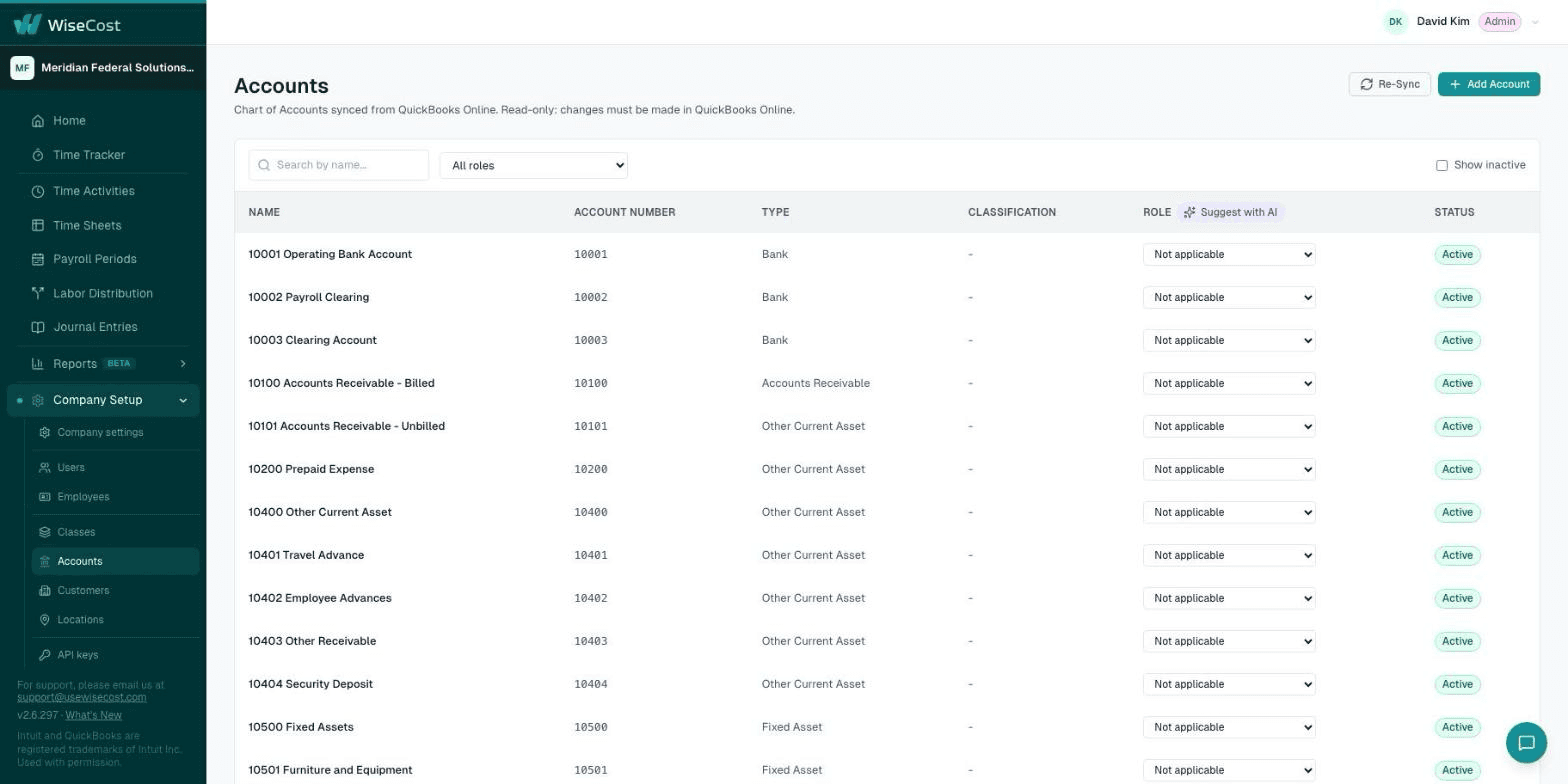The image size is (1568, 784).
Task: Click the Classes layers icon
Action: click(45, 532)
